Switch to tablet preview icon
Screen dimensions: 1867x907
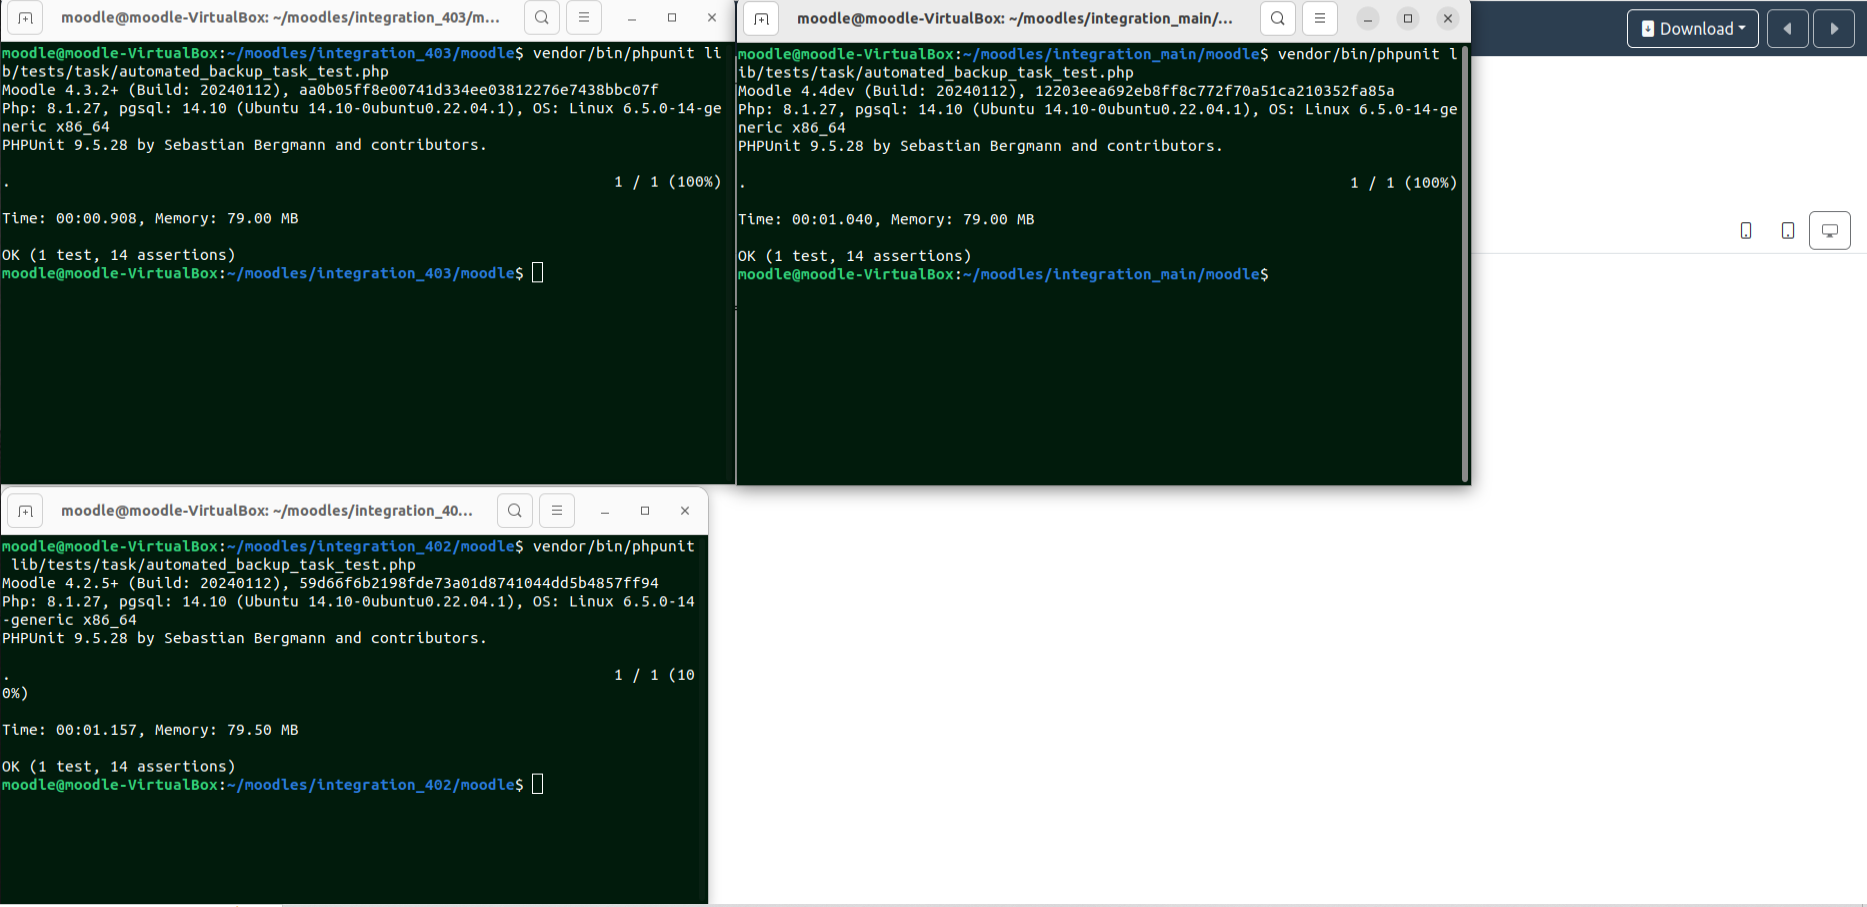coord(1788,231)
